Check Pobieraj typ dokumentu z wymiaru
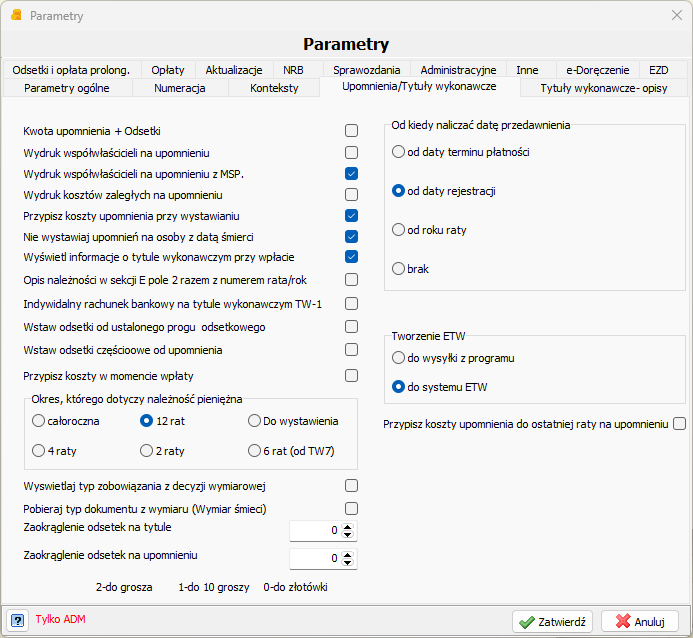Image resolution: width=693 pixels, height=638 pixels. [x=351, y=509]
